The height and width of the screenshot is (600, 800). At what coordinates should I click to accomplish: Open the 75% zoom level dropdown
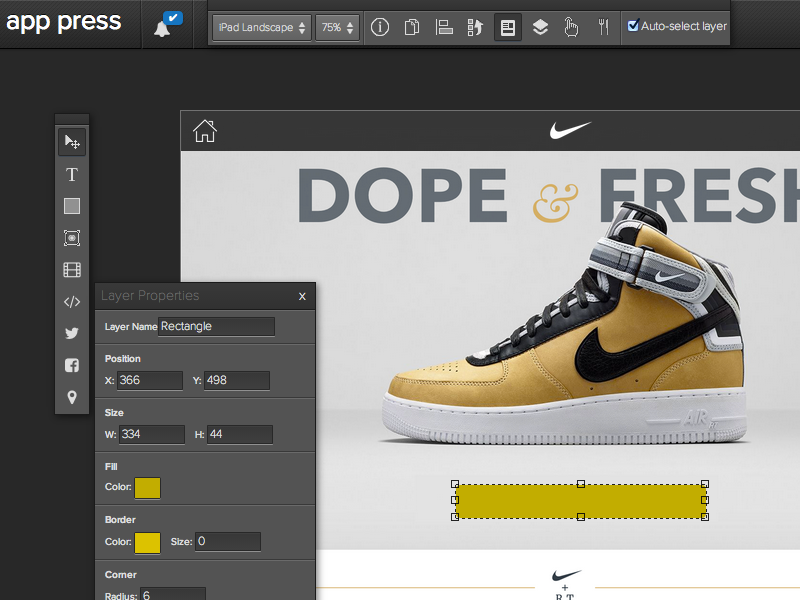(337, 28)
